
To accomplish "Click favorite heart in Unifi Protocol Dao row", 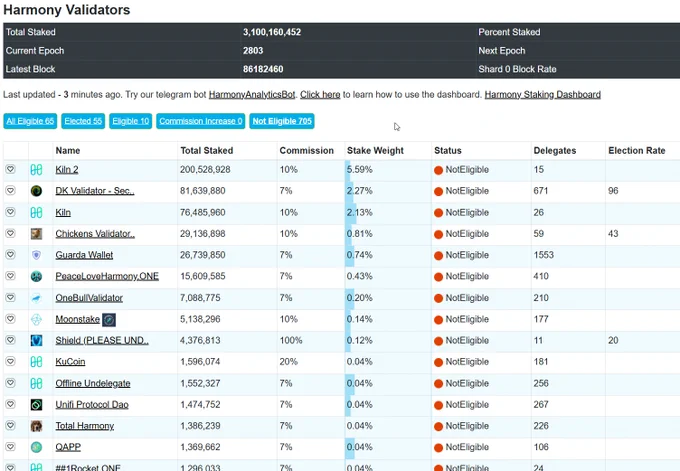I will pos(10,404).
